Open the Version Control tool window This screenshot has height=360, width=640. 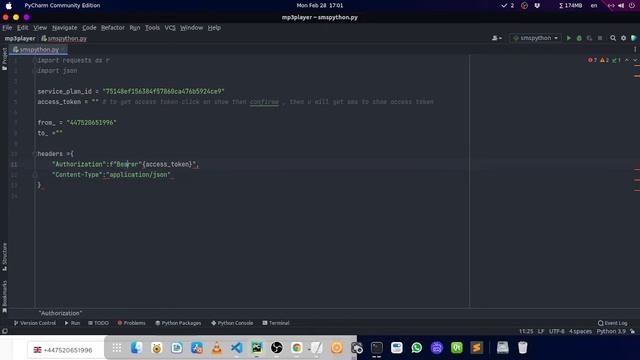coord(35,323)
